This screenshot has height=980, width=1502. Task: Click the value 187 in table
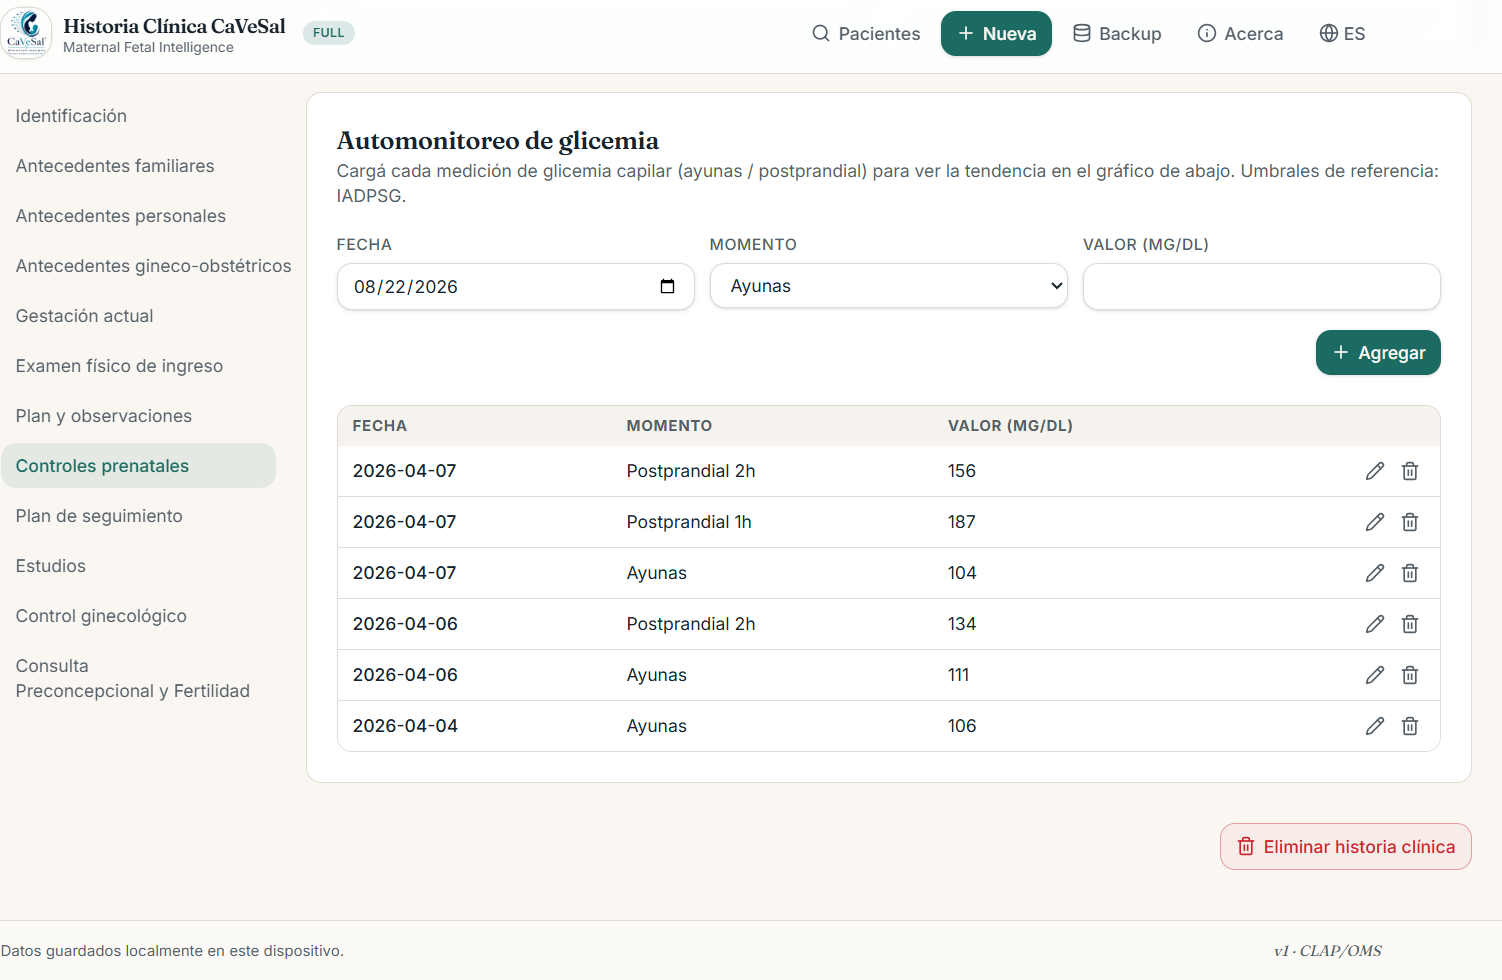coord(962,522)
